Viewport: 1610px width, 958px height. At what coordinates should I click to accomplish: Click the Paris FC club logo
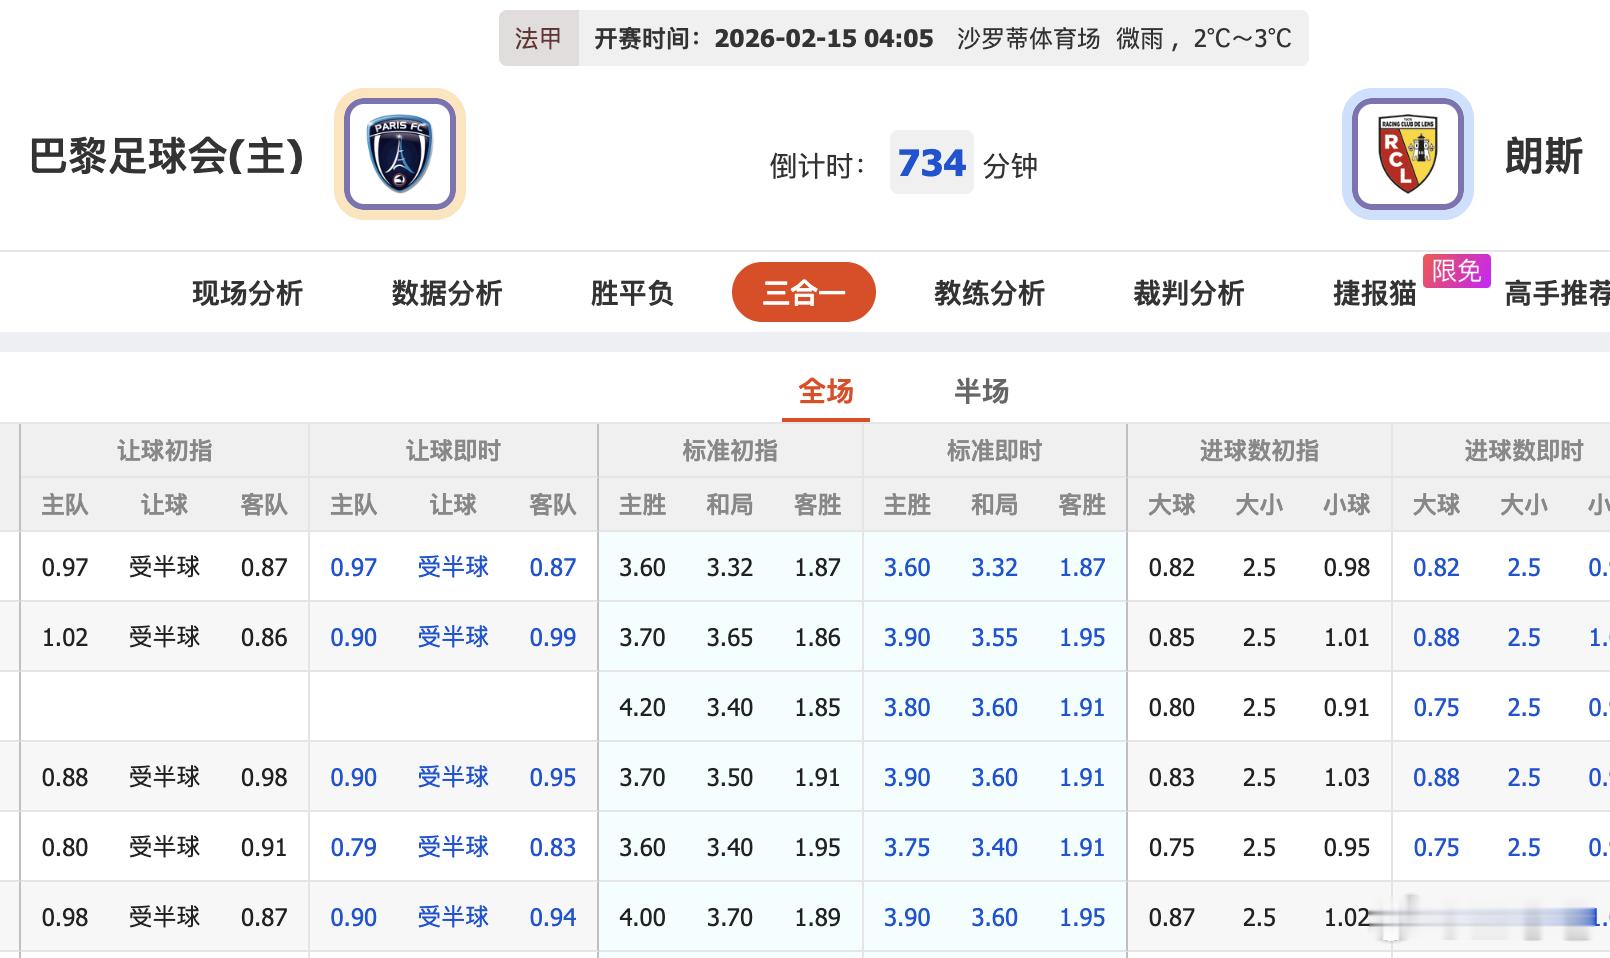coord(399,153)
